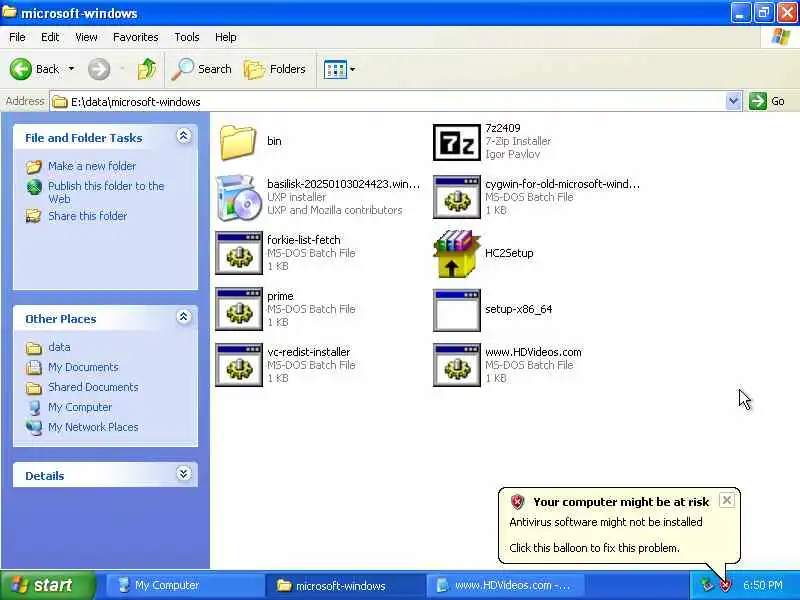This screenshot has height=600, width=800.
Task: Click the Publish folder globe icon
Action: (34, 187)
